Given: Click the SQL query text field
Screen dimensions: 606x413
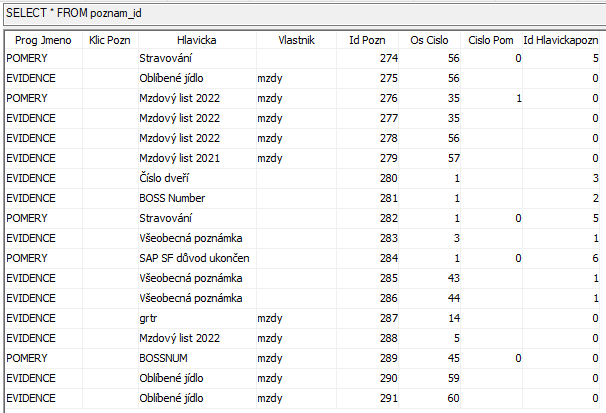Looking at the screenshot, I should click(305, 14).
